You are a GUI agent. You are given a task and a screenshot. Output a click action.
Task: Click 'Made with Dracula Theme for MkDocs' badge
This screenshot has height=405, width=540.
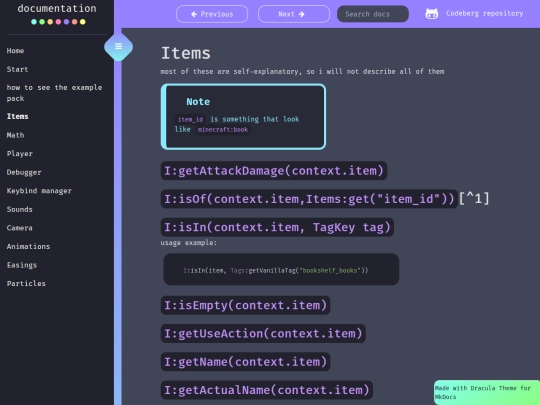487,392
